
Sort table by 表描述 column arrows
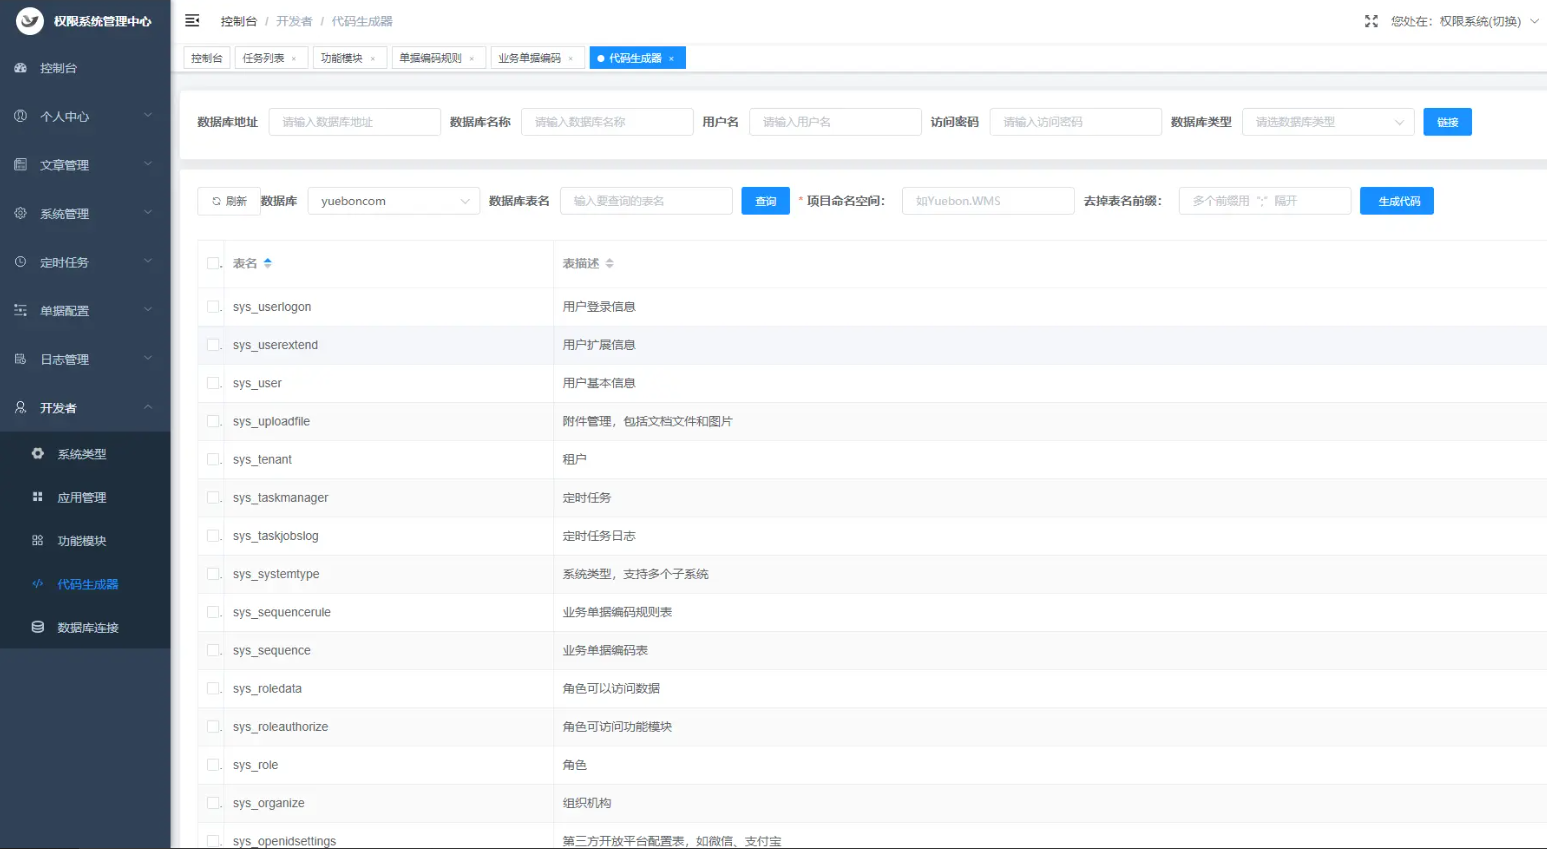[x=609, y=263]
